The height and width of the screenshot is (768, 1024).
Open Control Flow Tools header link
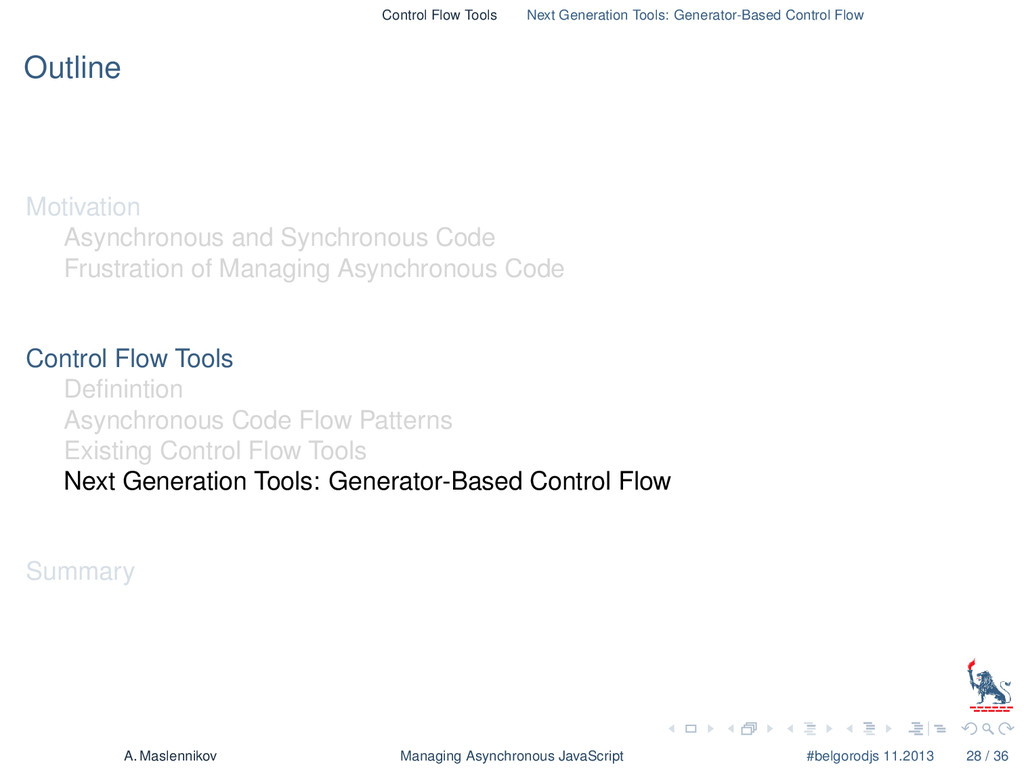[x=440, y=15]
